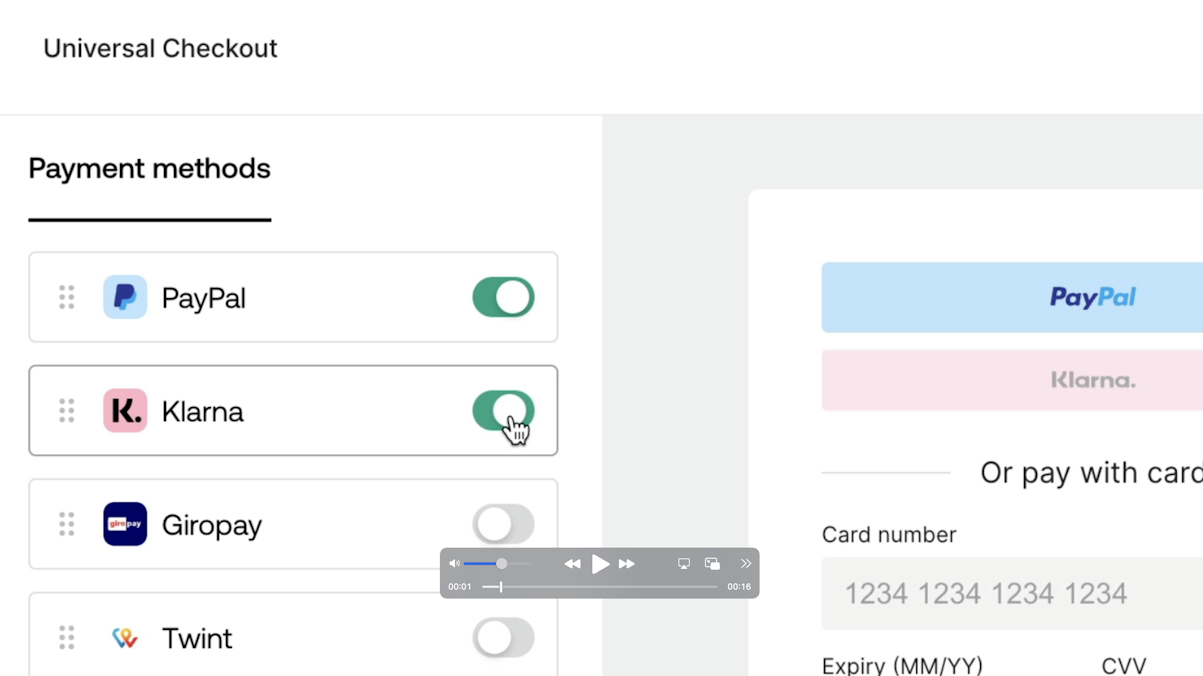
Task: Click the rewind button in video player
Action: pos(572,564)
